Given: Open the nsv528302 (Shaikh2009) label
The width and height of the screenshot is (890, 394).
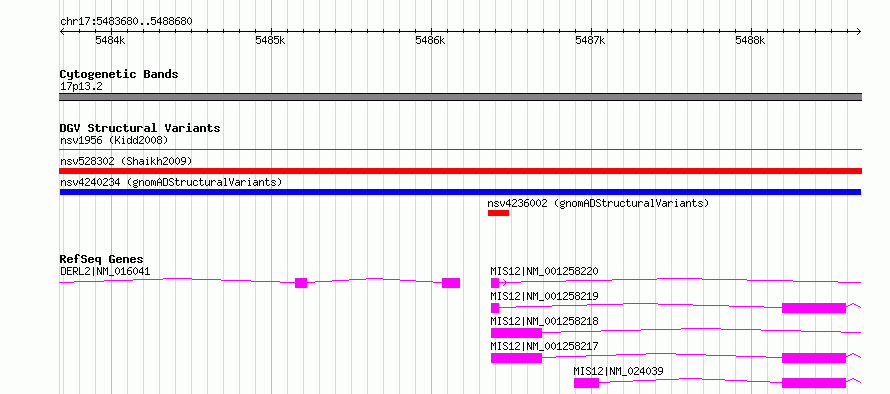Looking at the screenshot, I should point(126,161).
